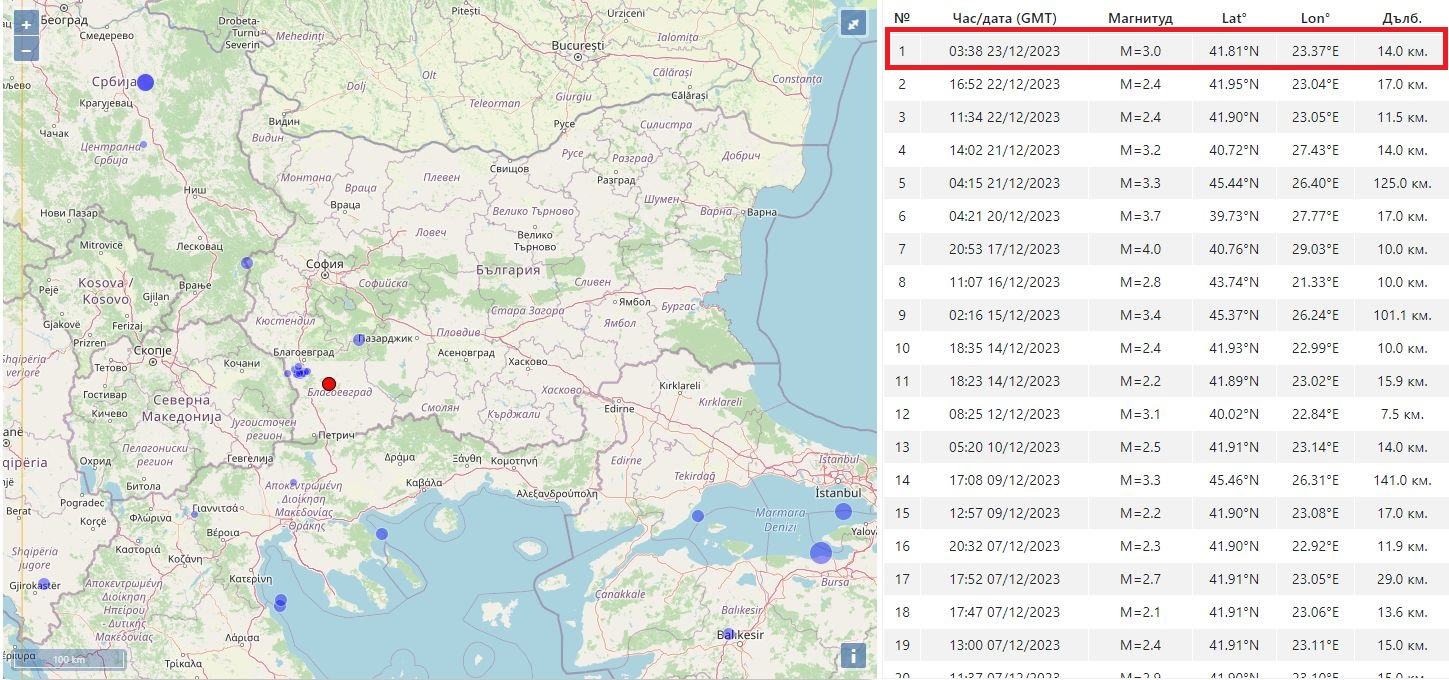This screenshot has height=680, width=1449.
Task: Click the 100 km scale bar
Action: 68,659
